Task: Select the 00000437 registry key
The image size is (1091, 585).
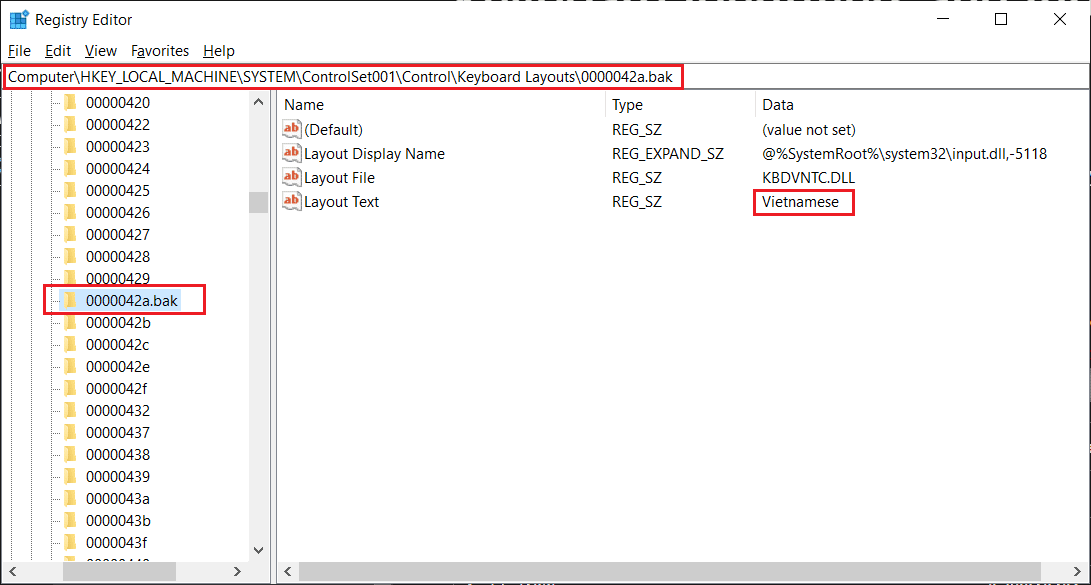Action: click(x=118, y=432)
